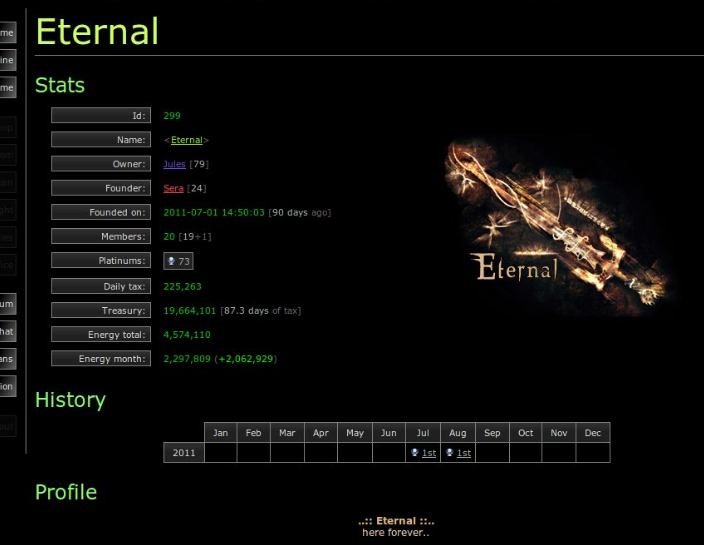Click the 2011 year cell in History
This screenshot has height=545, width=704.
pyautogui.click(x=184, y=453)
